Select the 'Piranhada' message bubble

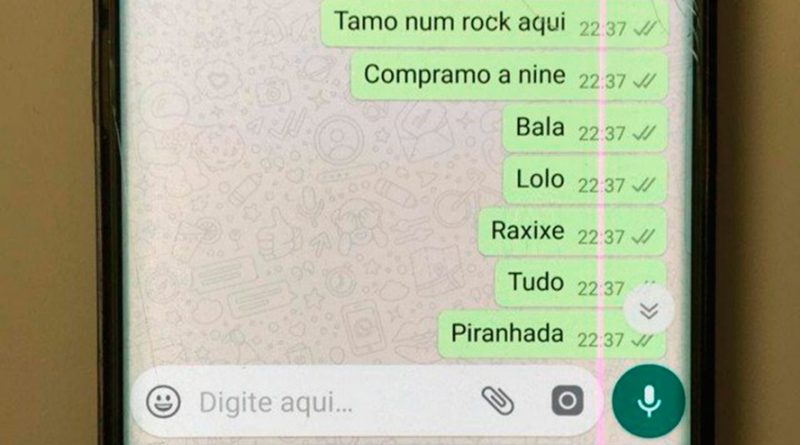(x=552, y=335)
